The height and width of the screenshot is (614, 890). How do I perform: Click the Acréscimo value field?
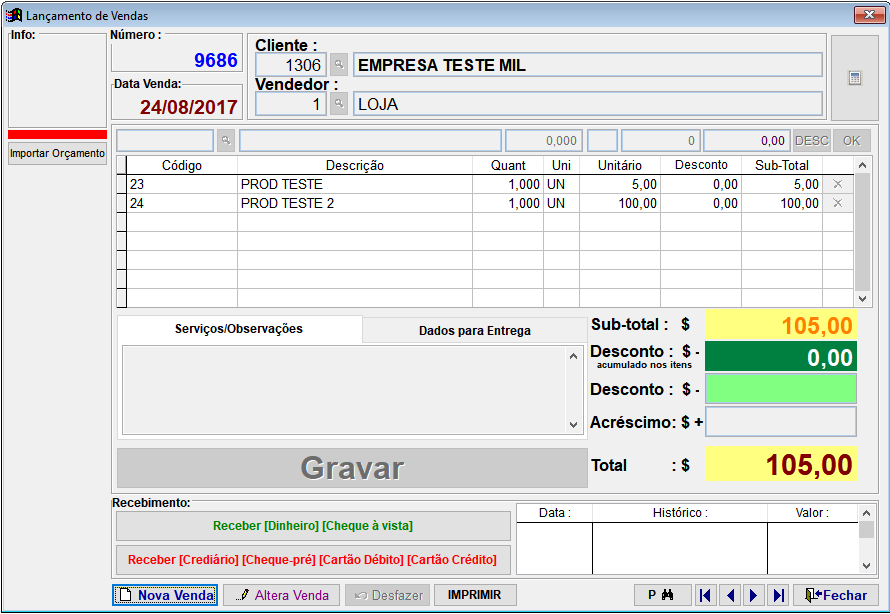coord(780,422)
